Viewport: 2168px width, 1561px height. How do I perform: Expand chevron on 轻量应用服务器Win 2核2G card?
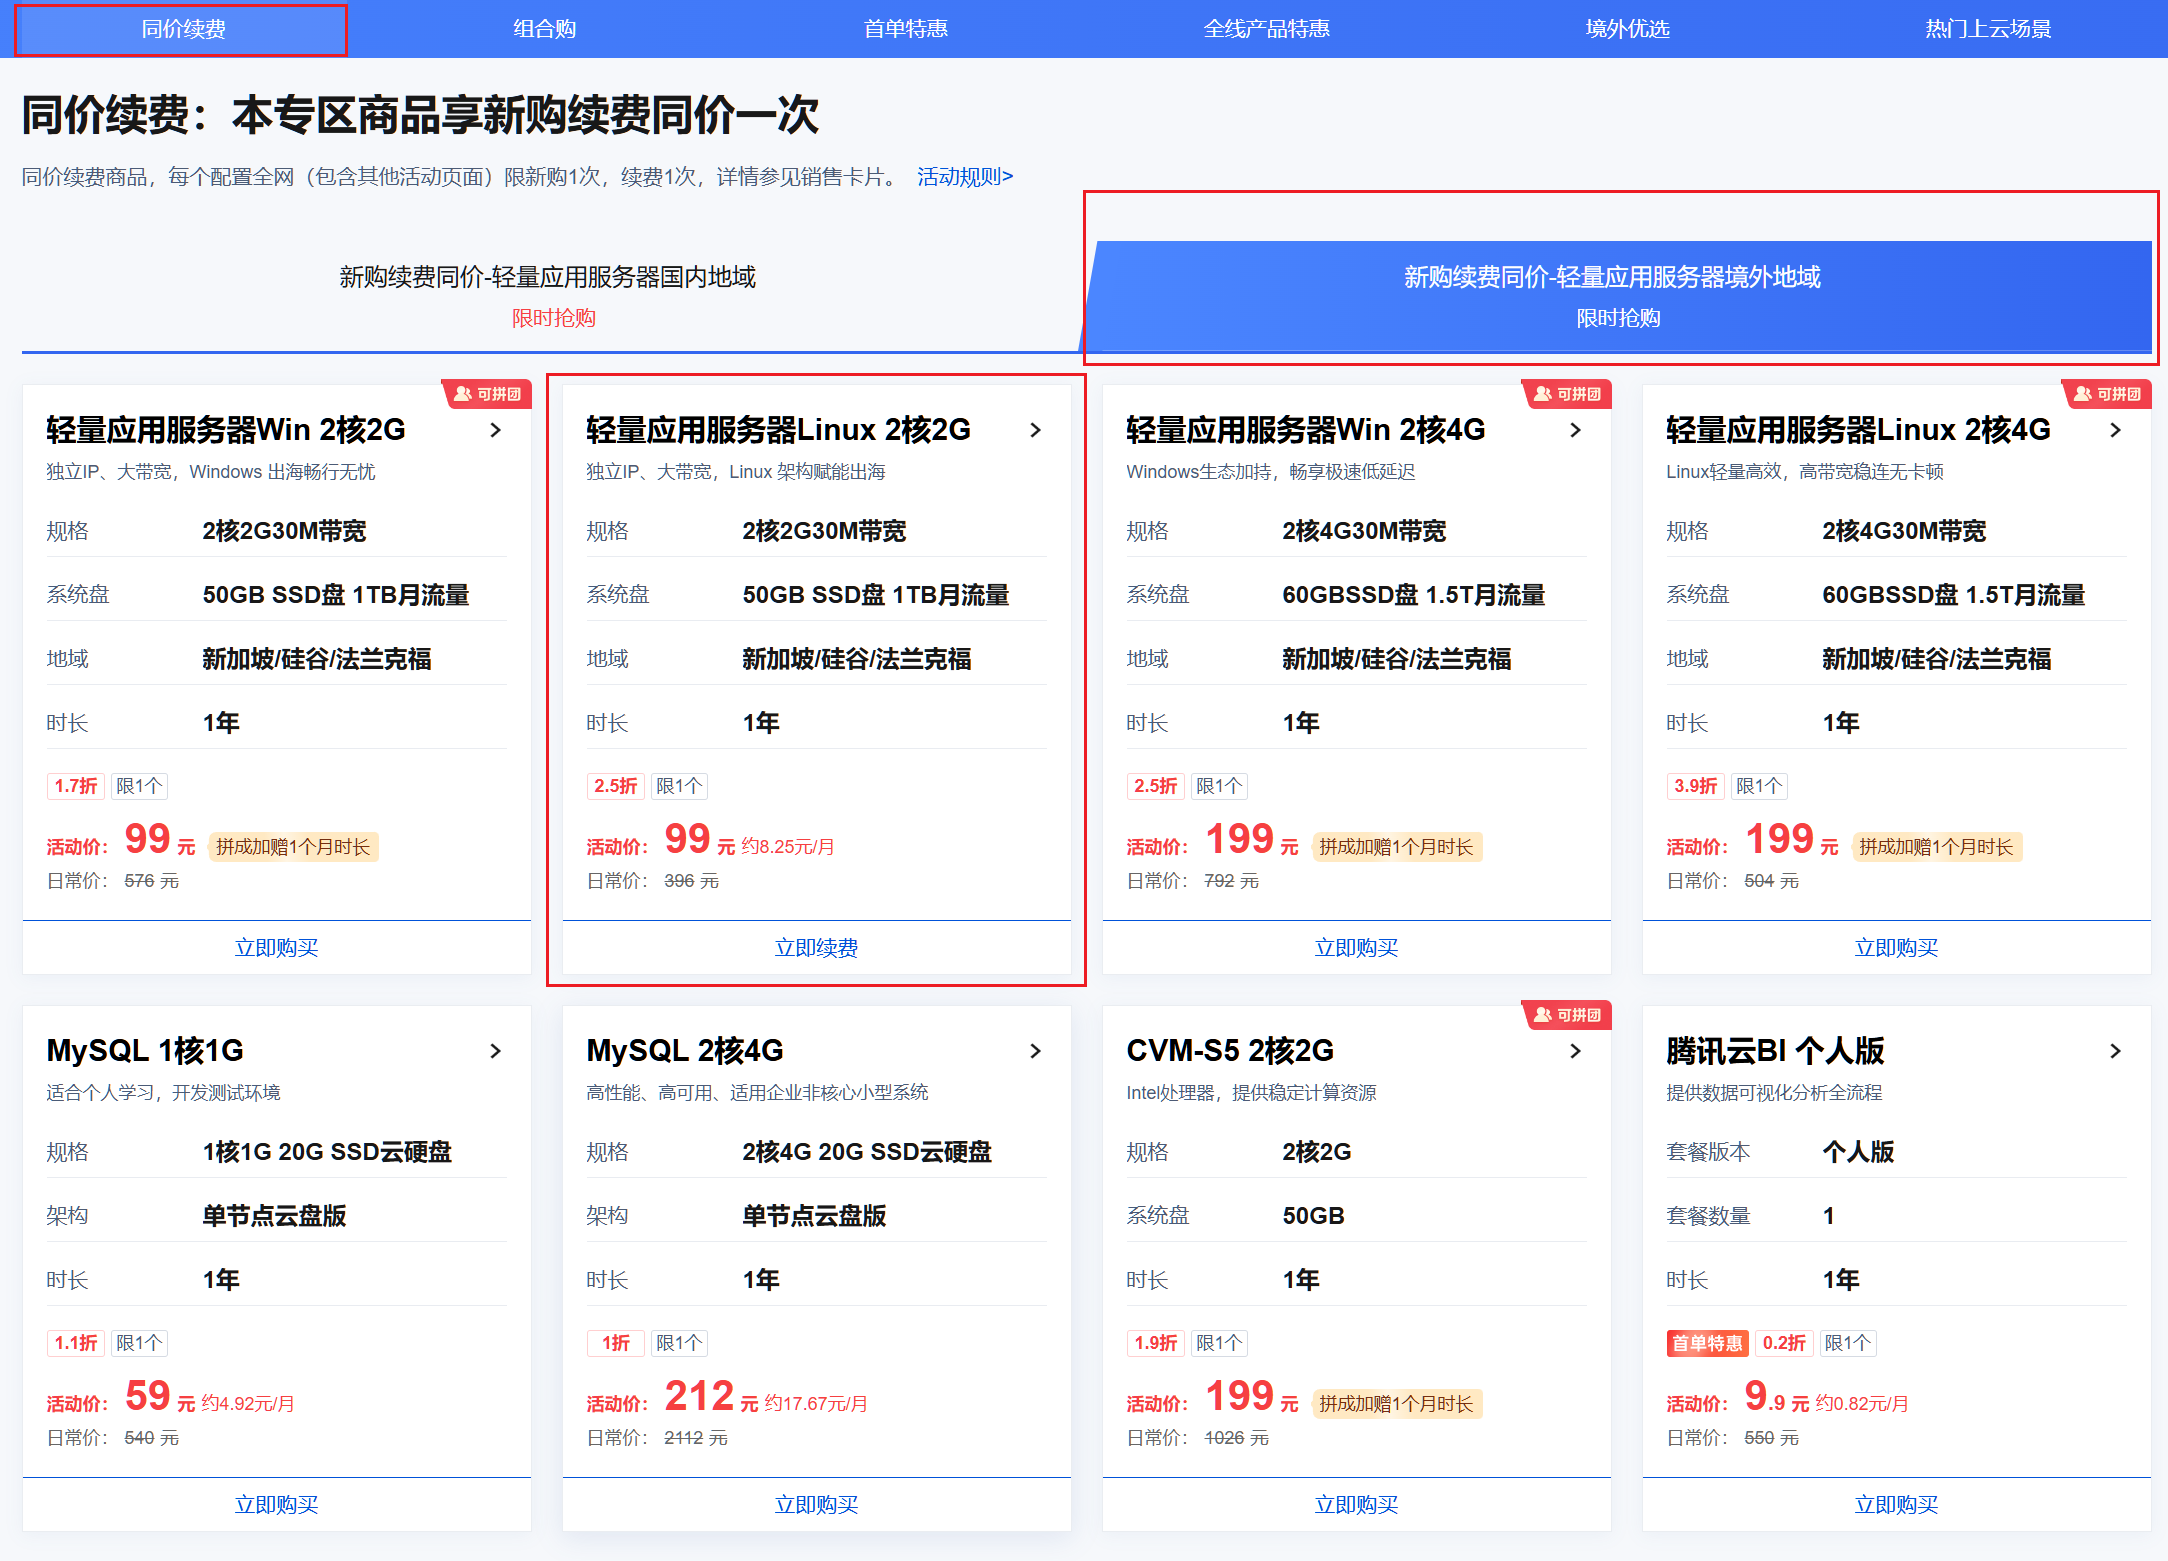tap(495, 430)
